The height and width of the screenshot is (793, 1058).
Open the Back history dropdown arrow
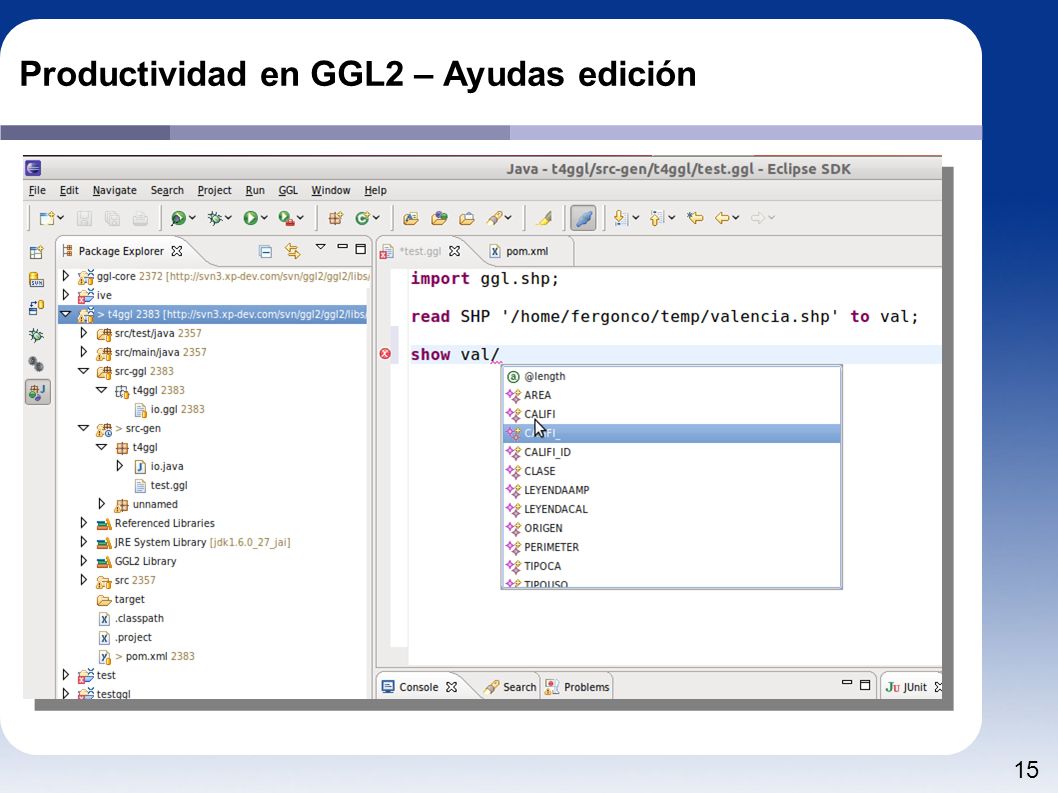click(736, 218)
